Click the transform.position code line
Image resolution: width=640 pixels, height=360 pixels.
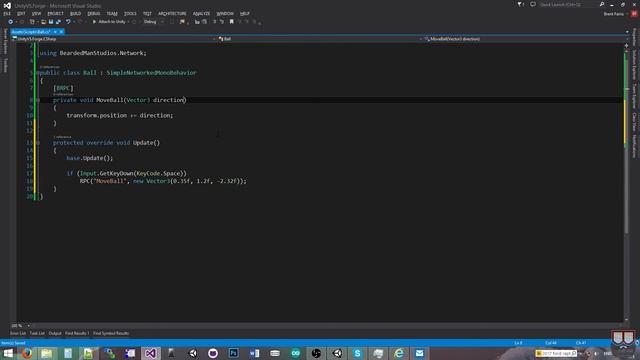[x=120, y=116]
